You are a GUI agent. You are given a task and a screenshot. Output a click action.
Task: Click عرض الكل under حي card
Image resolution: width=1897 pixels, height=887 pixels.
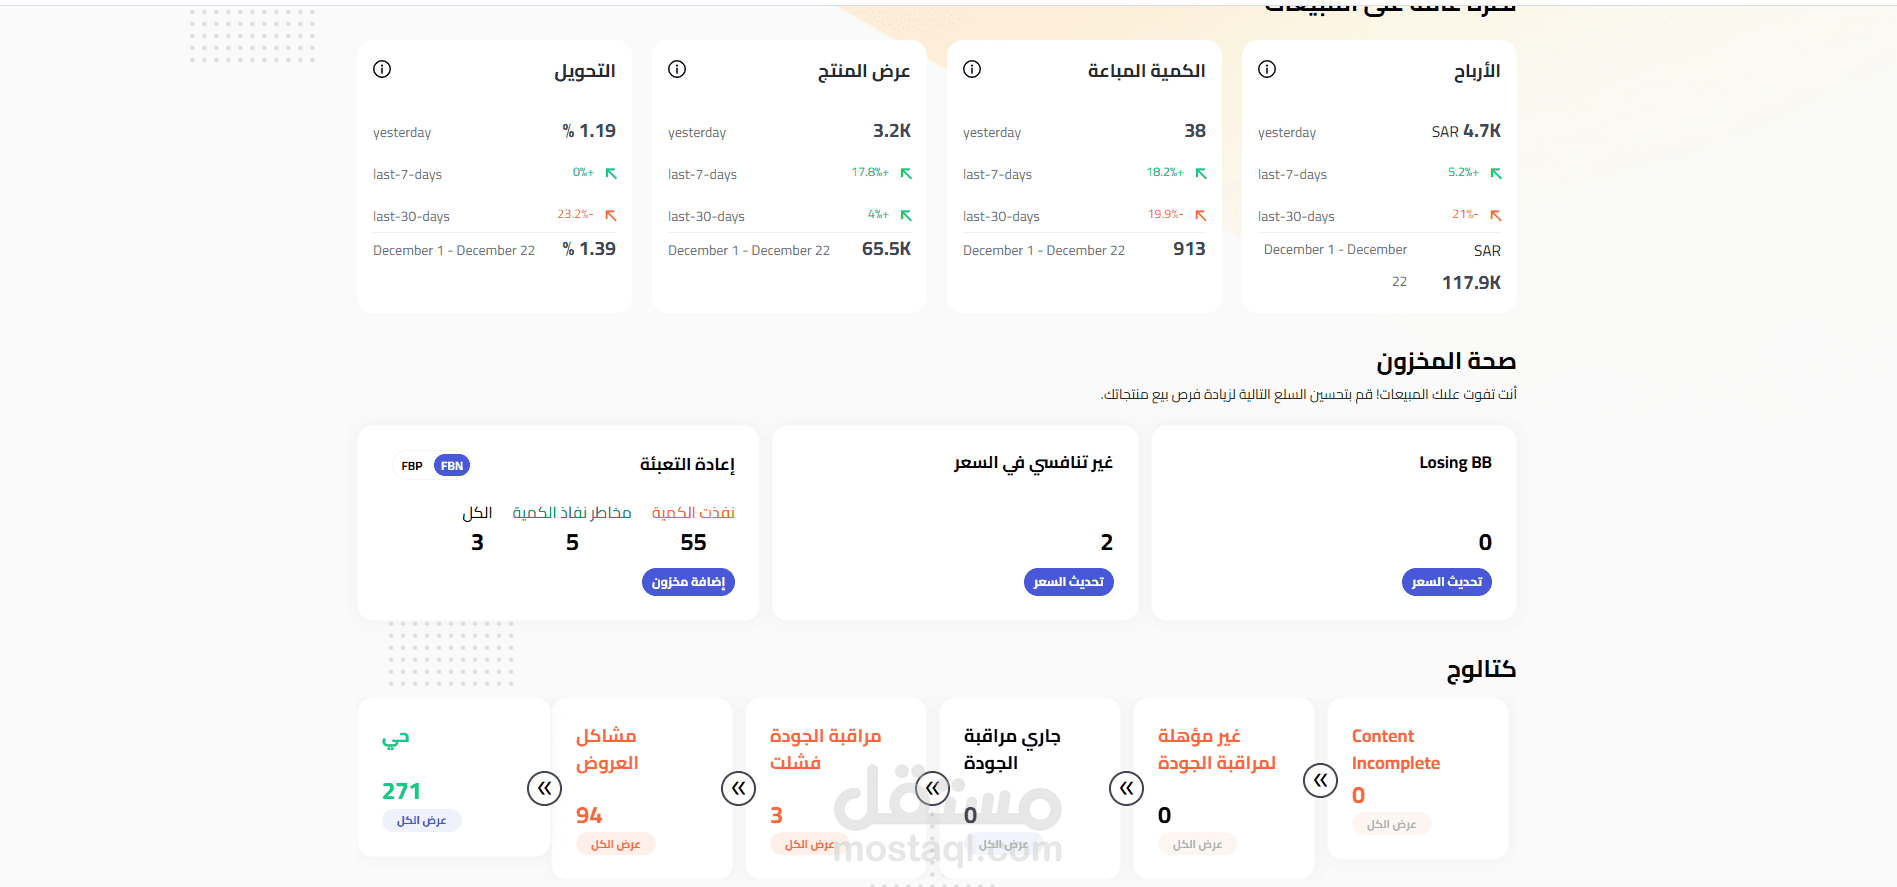click(x=421, y=820)
